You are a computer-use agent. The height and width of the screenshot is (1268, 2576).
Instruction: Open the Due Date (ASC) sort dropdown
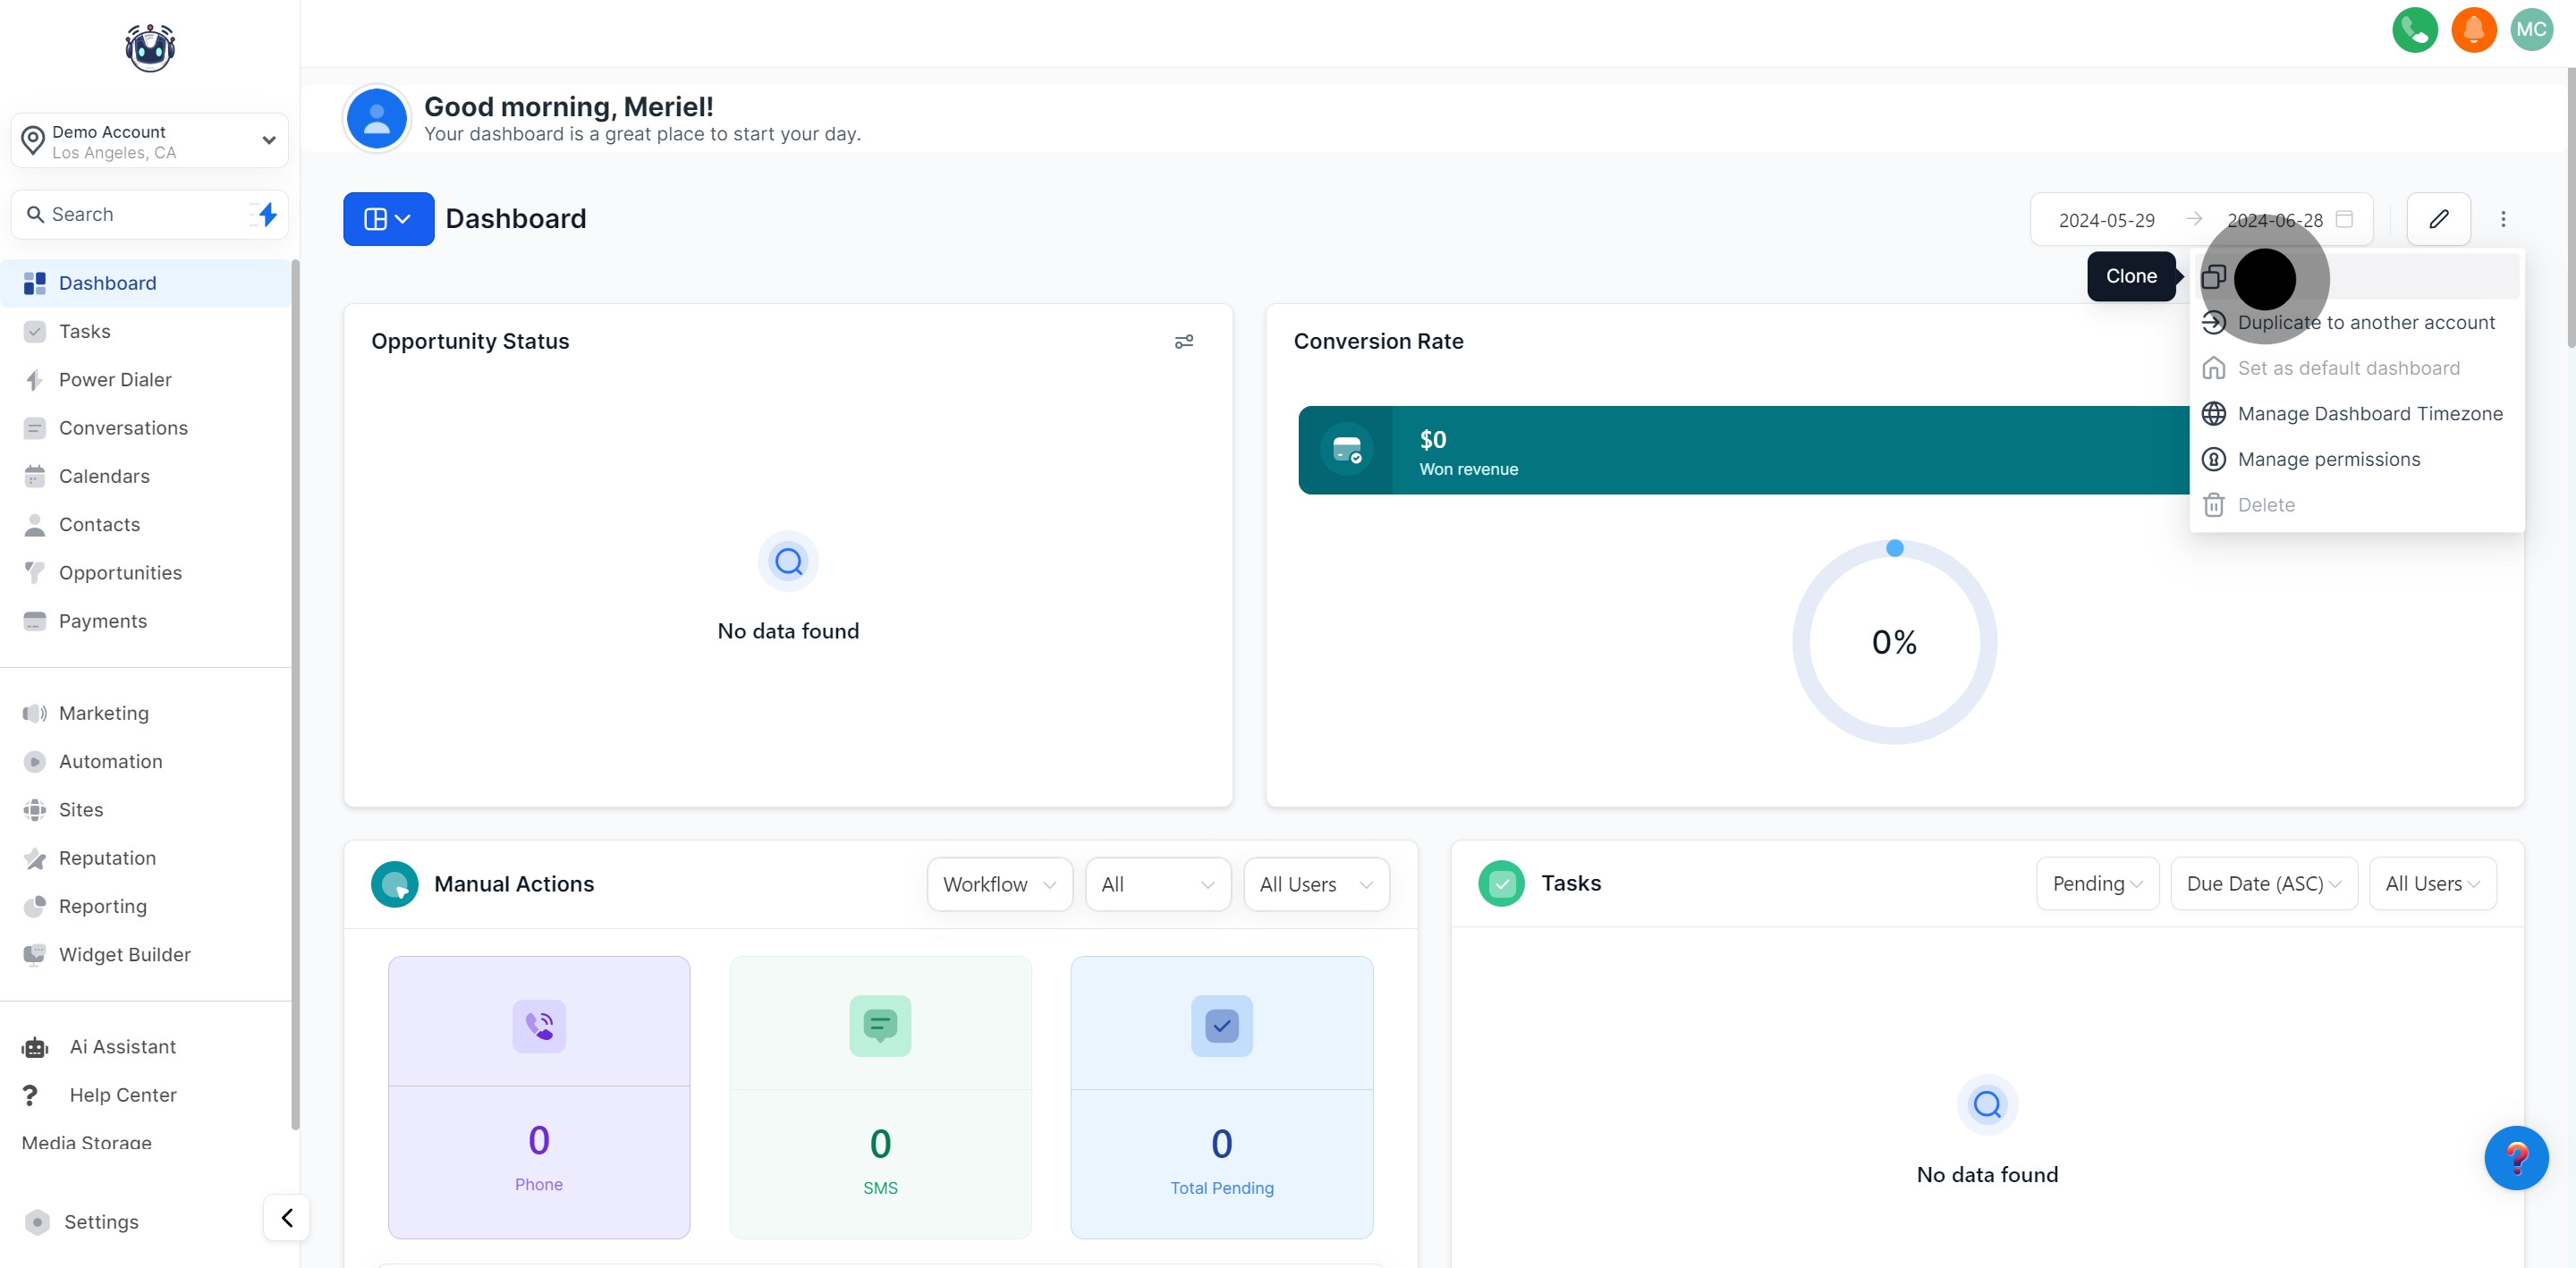pyautogui.click(x=2263, y=883)
